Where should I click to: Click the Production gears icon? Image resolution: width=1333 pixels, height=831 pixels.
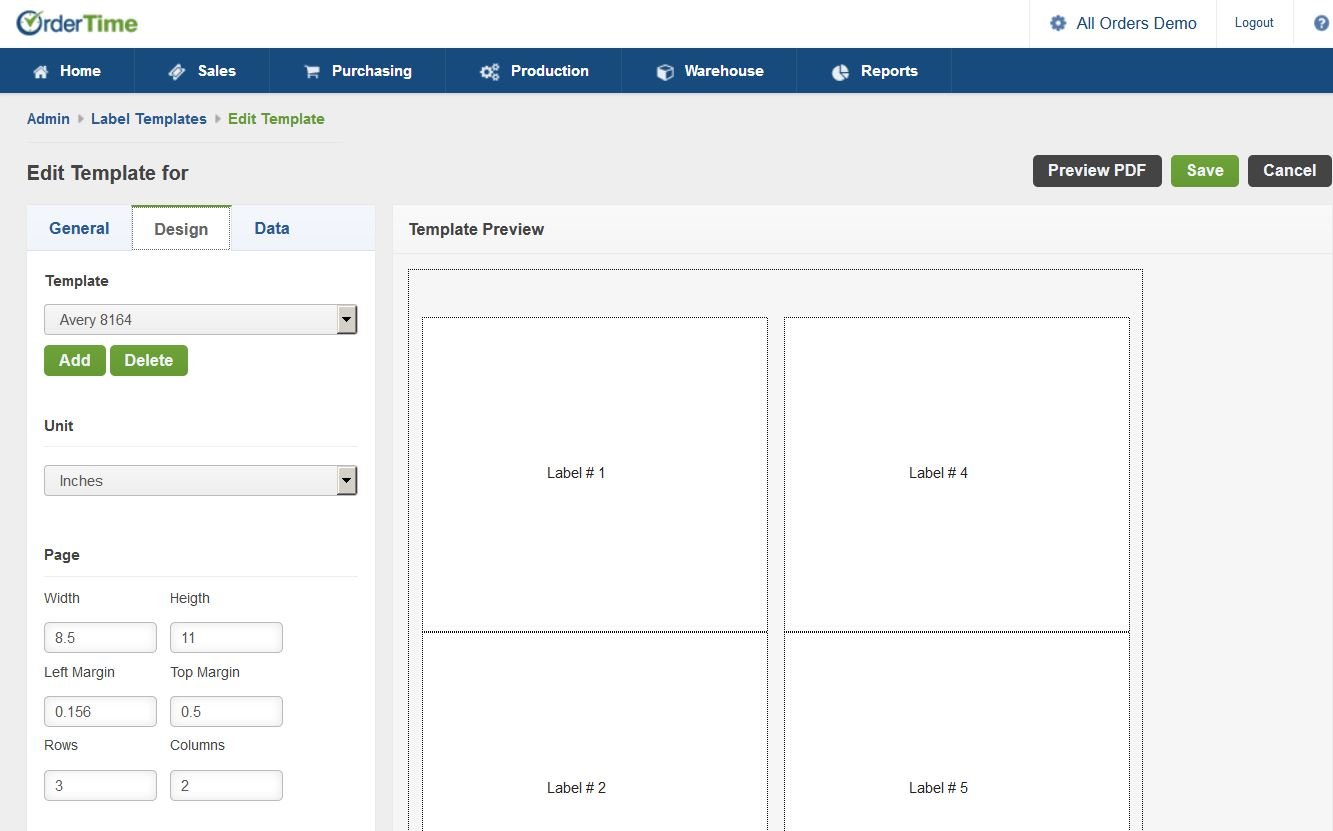[x=489, y=72]
